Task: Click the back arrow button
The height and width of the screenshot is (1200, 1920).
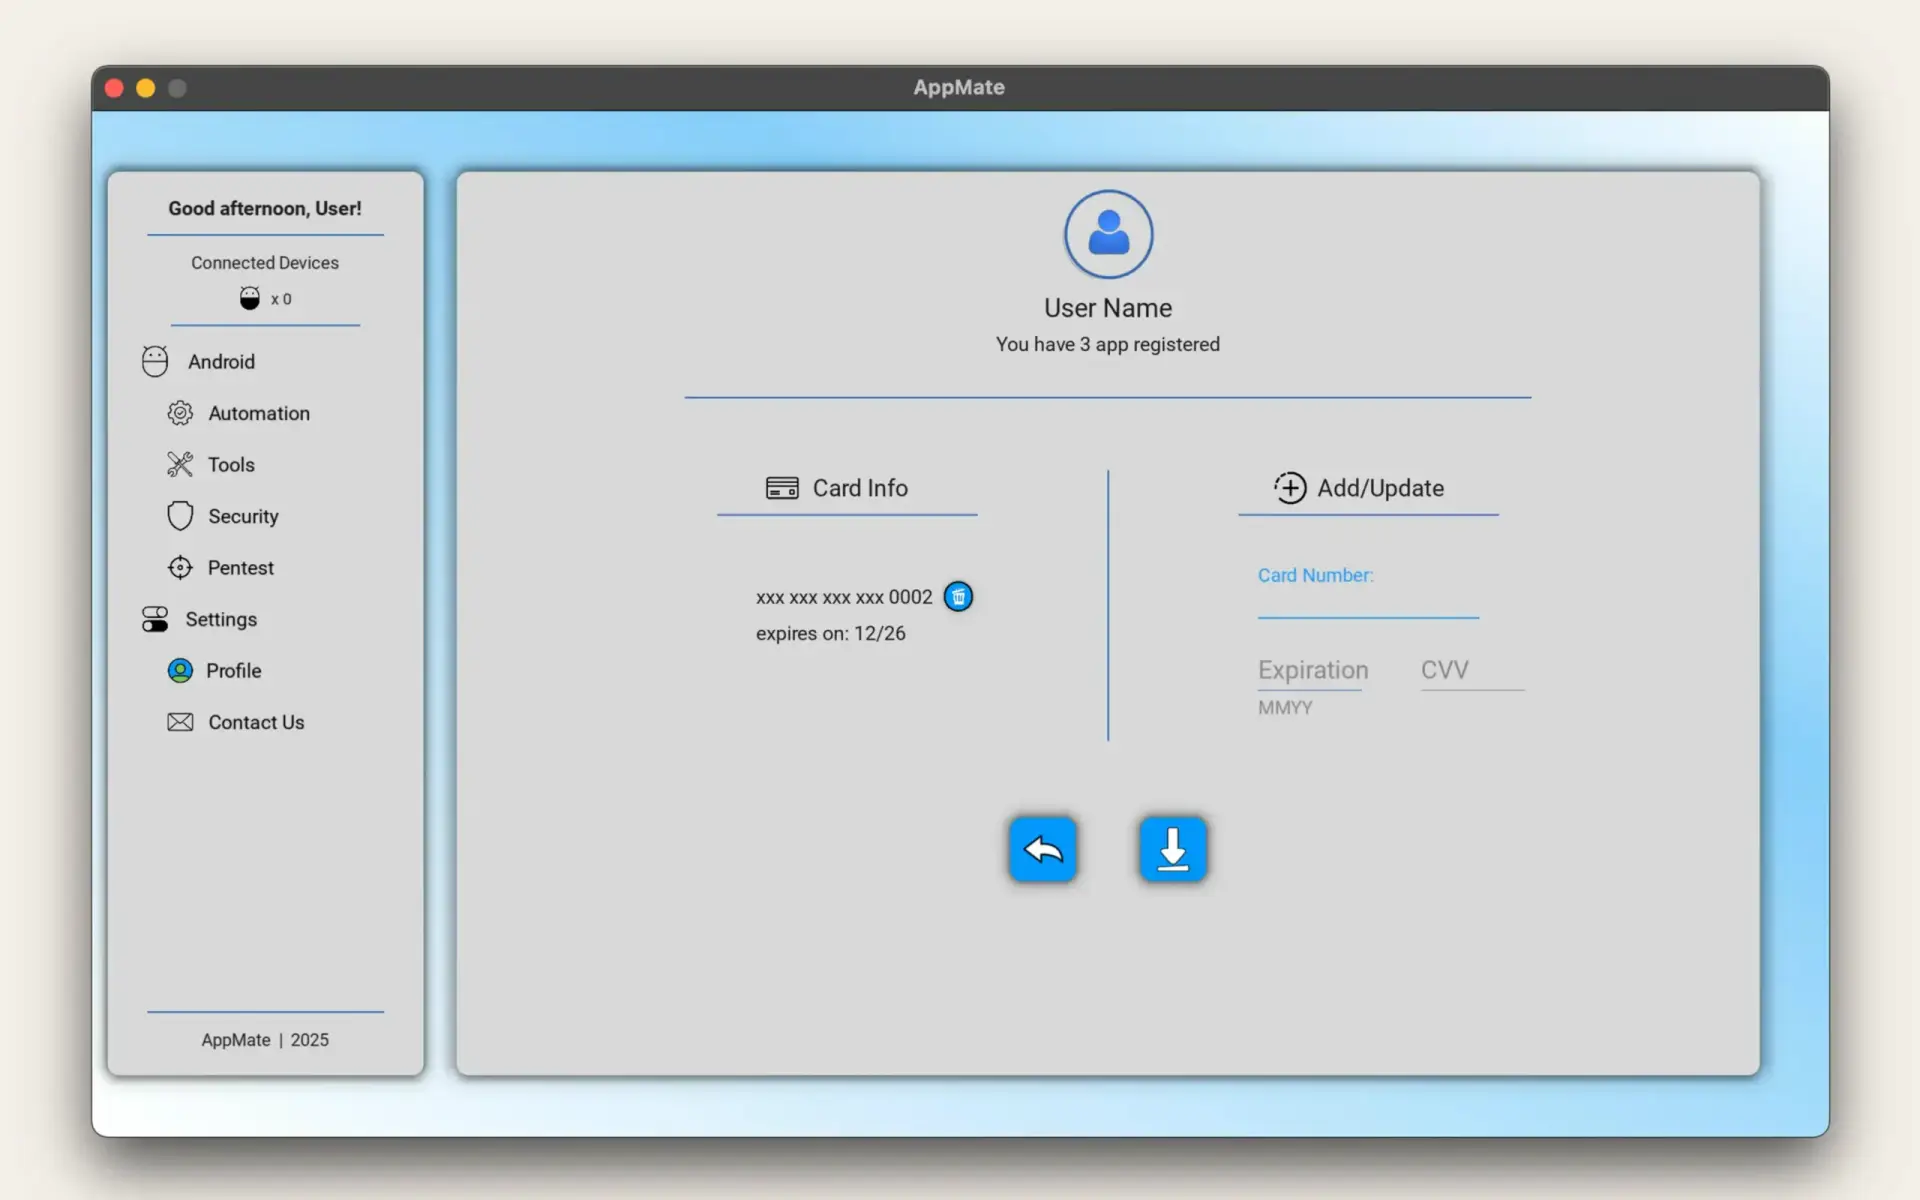Action: (1042, 849)
